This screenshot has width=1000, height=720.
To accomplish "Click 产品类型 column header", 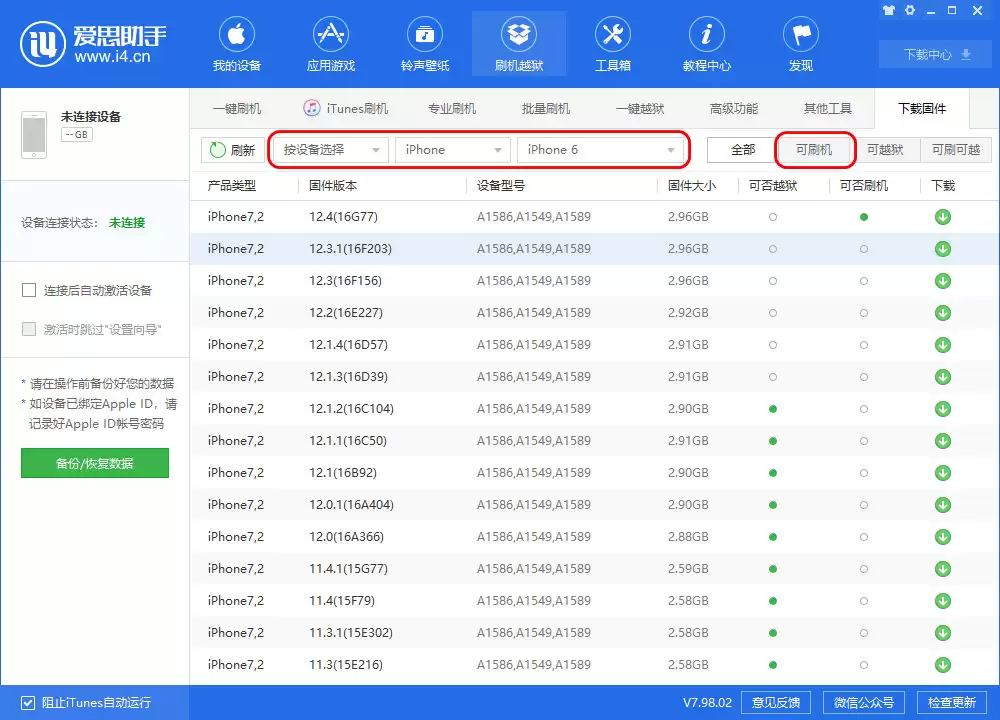I will coord(232,186).
